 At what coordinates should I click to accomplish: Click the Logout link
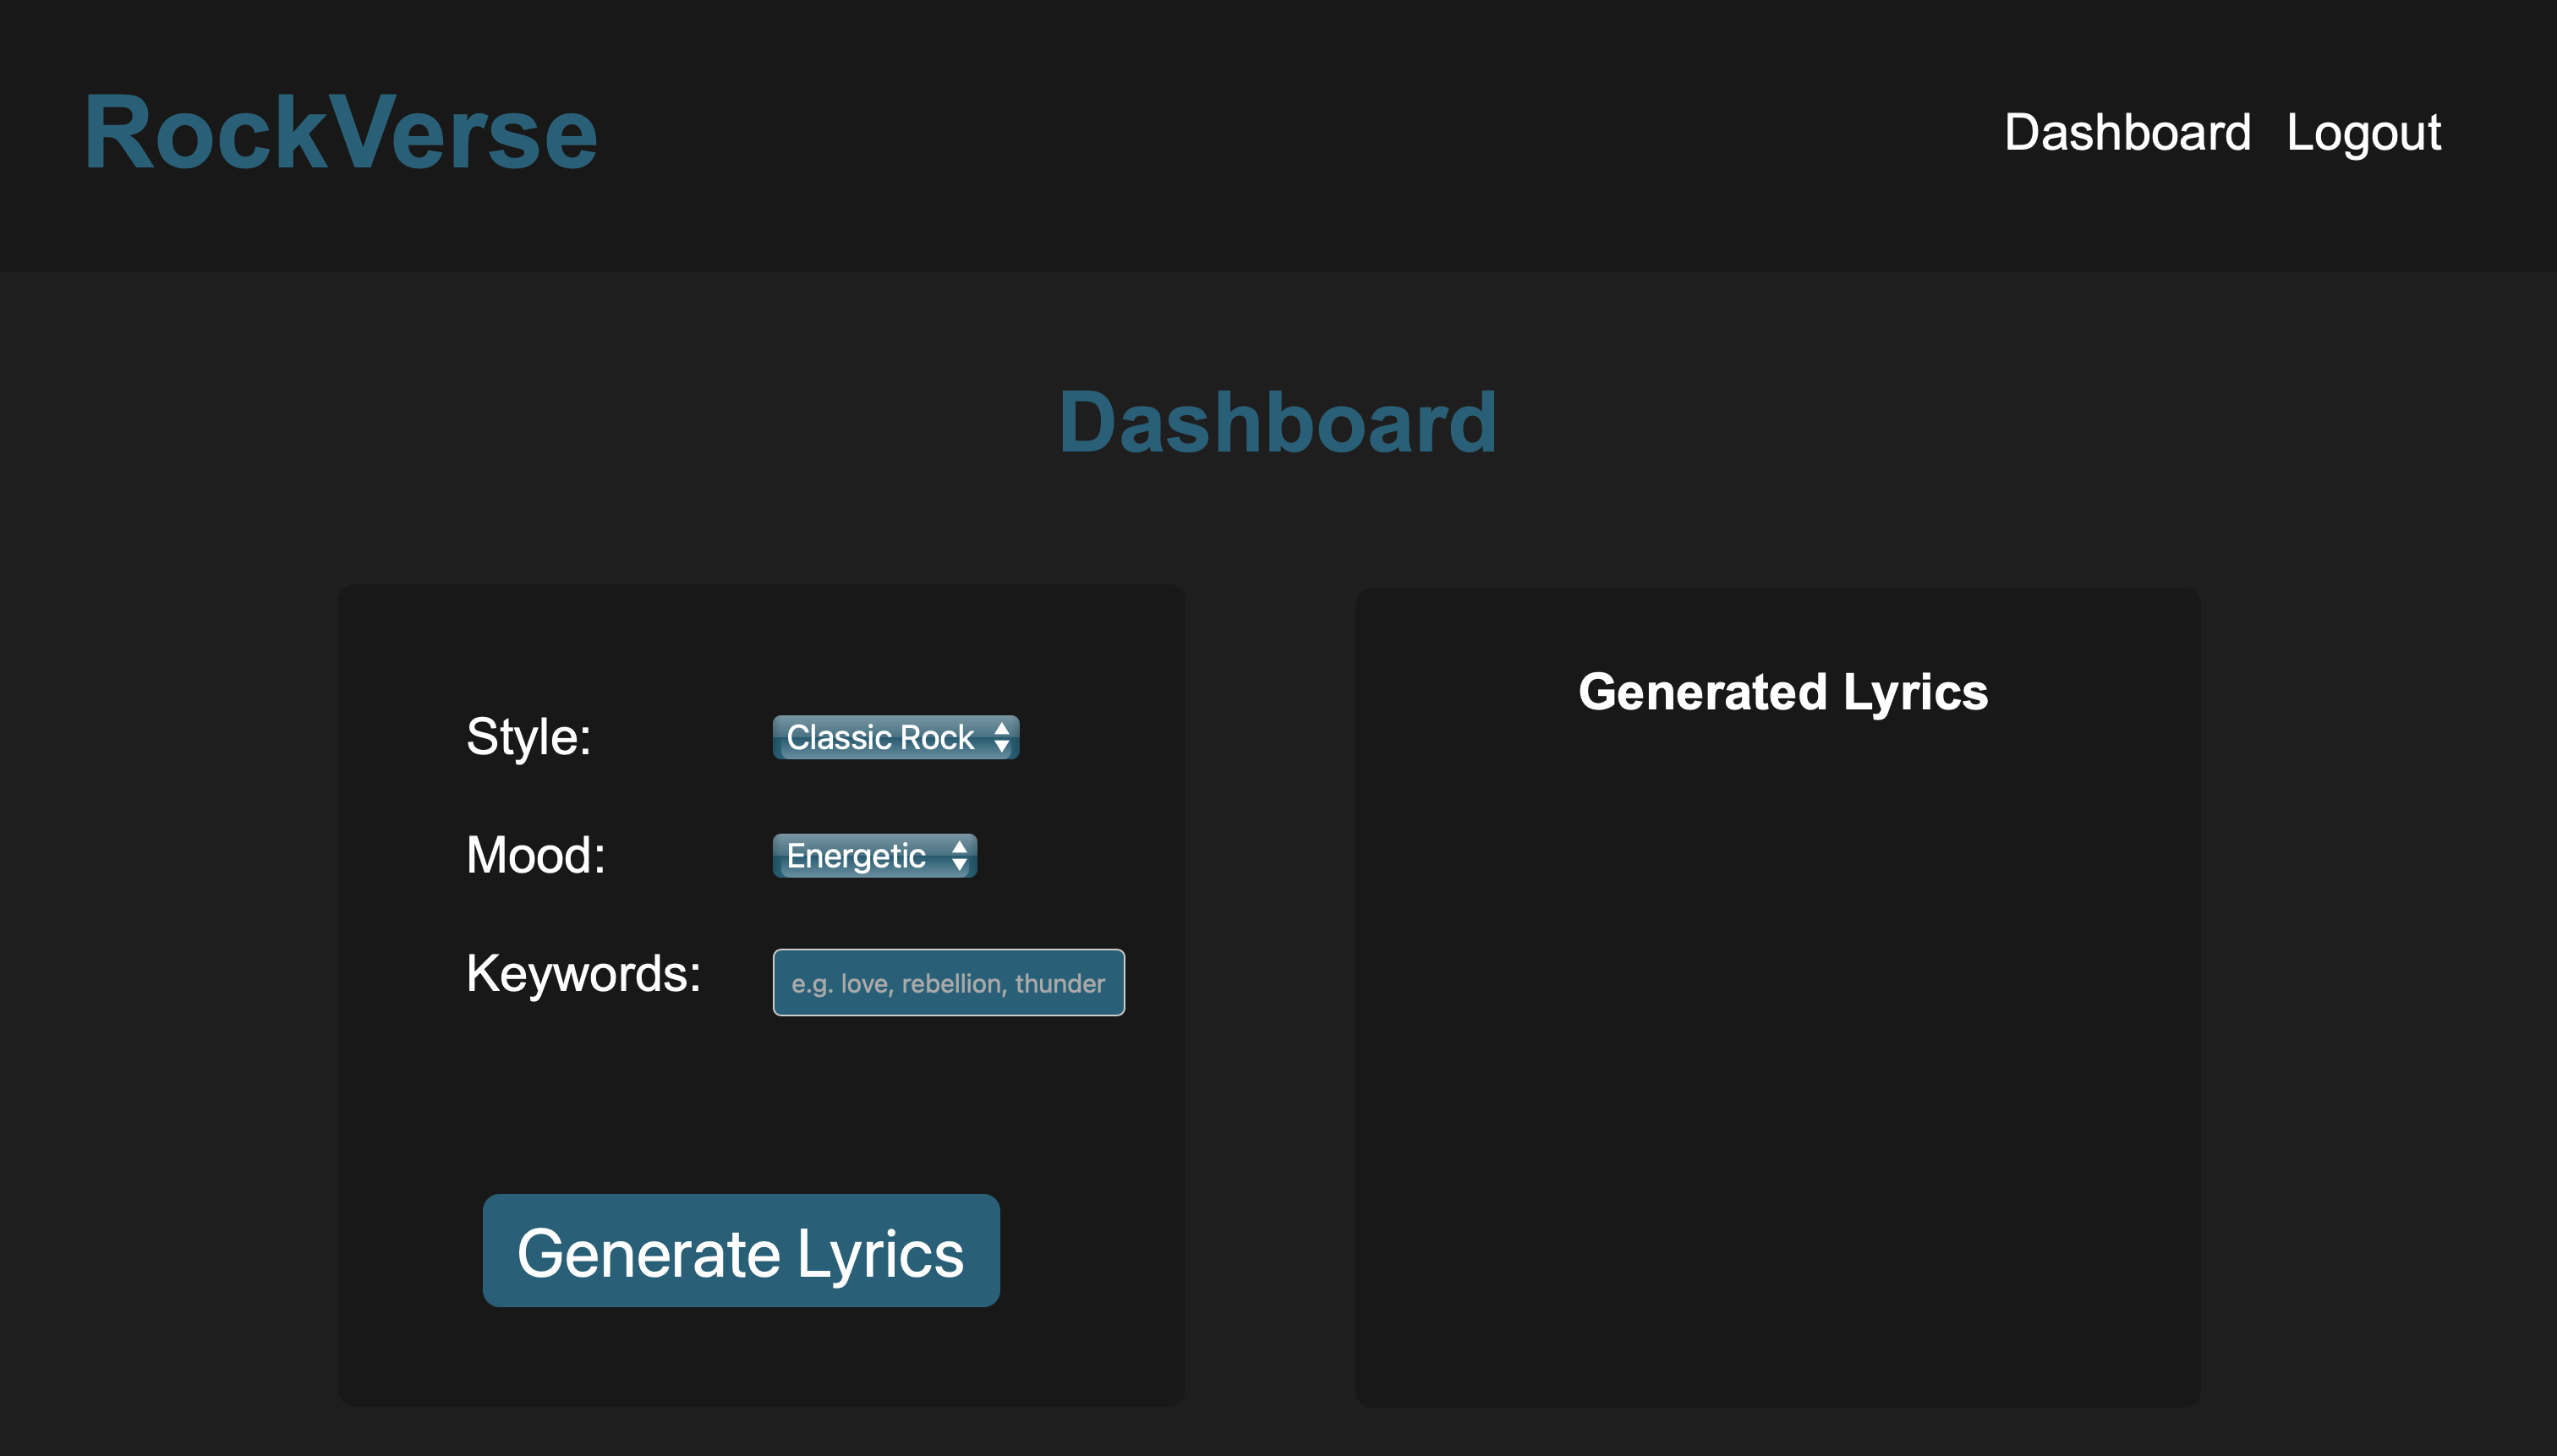(x=2363, y=133)
